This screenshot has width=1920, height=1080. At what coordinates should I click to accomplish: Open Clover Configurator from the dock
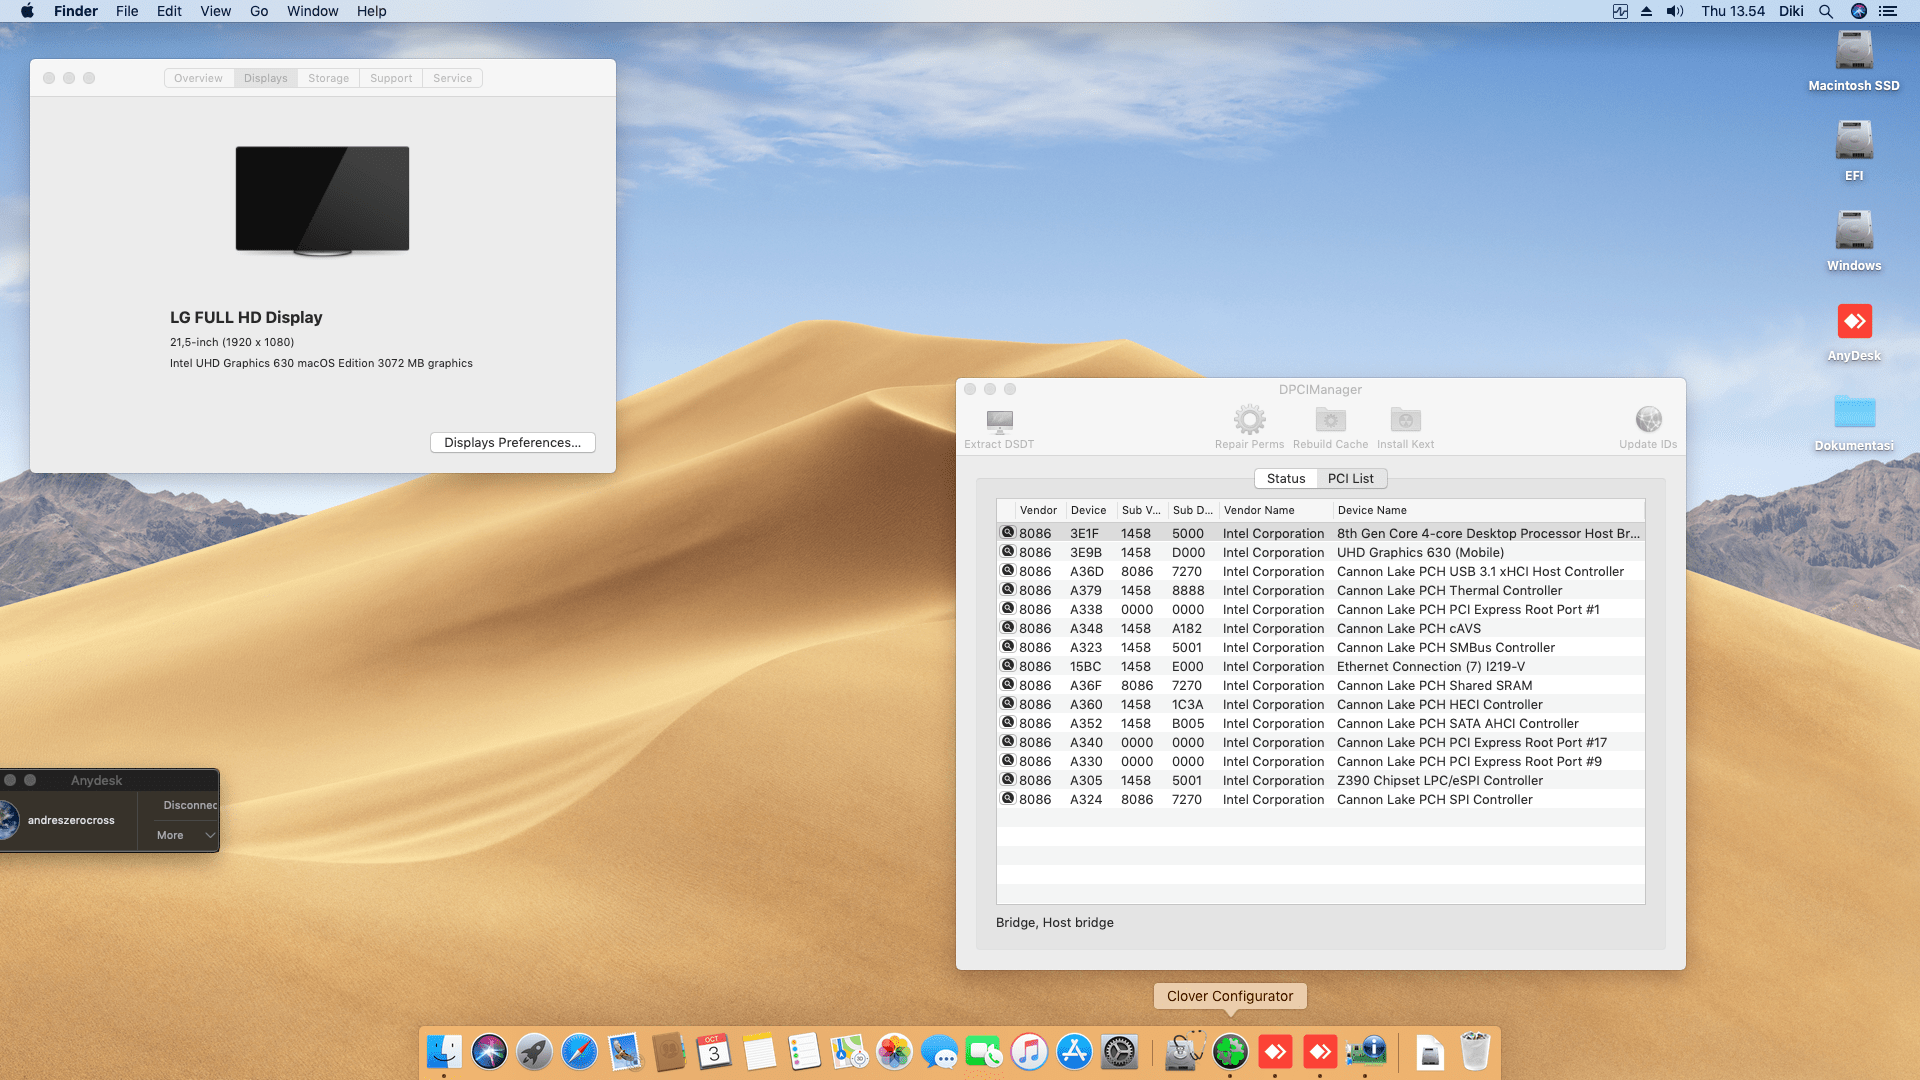pos(1230,1052)
